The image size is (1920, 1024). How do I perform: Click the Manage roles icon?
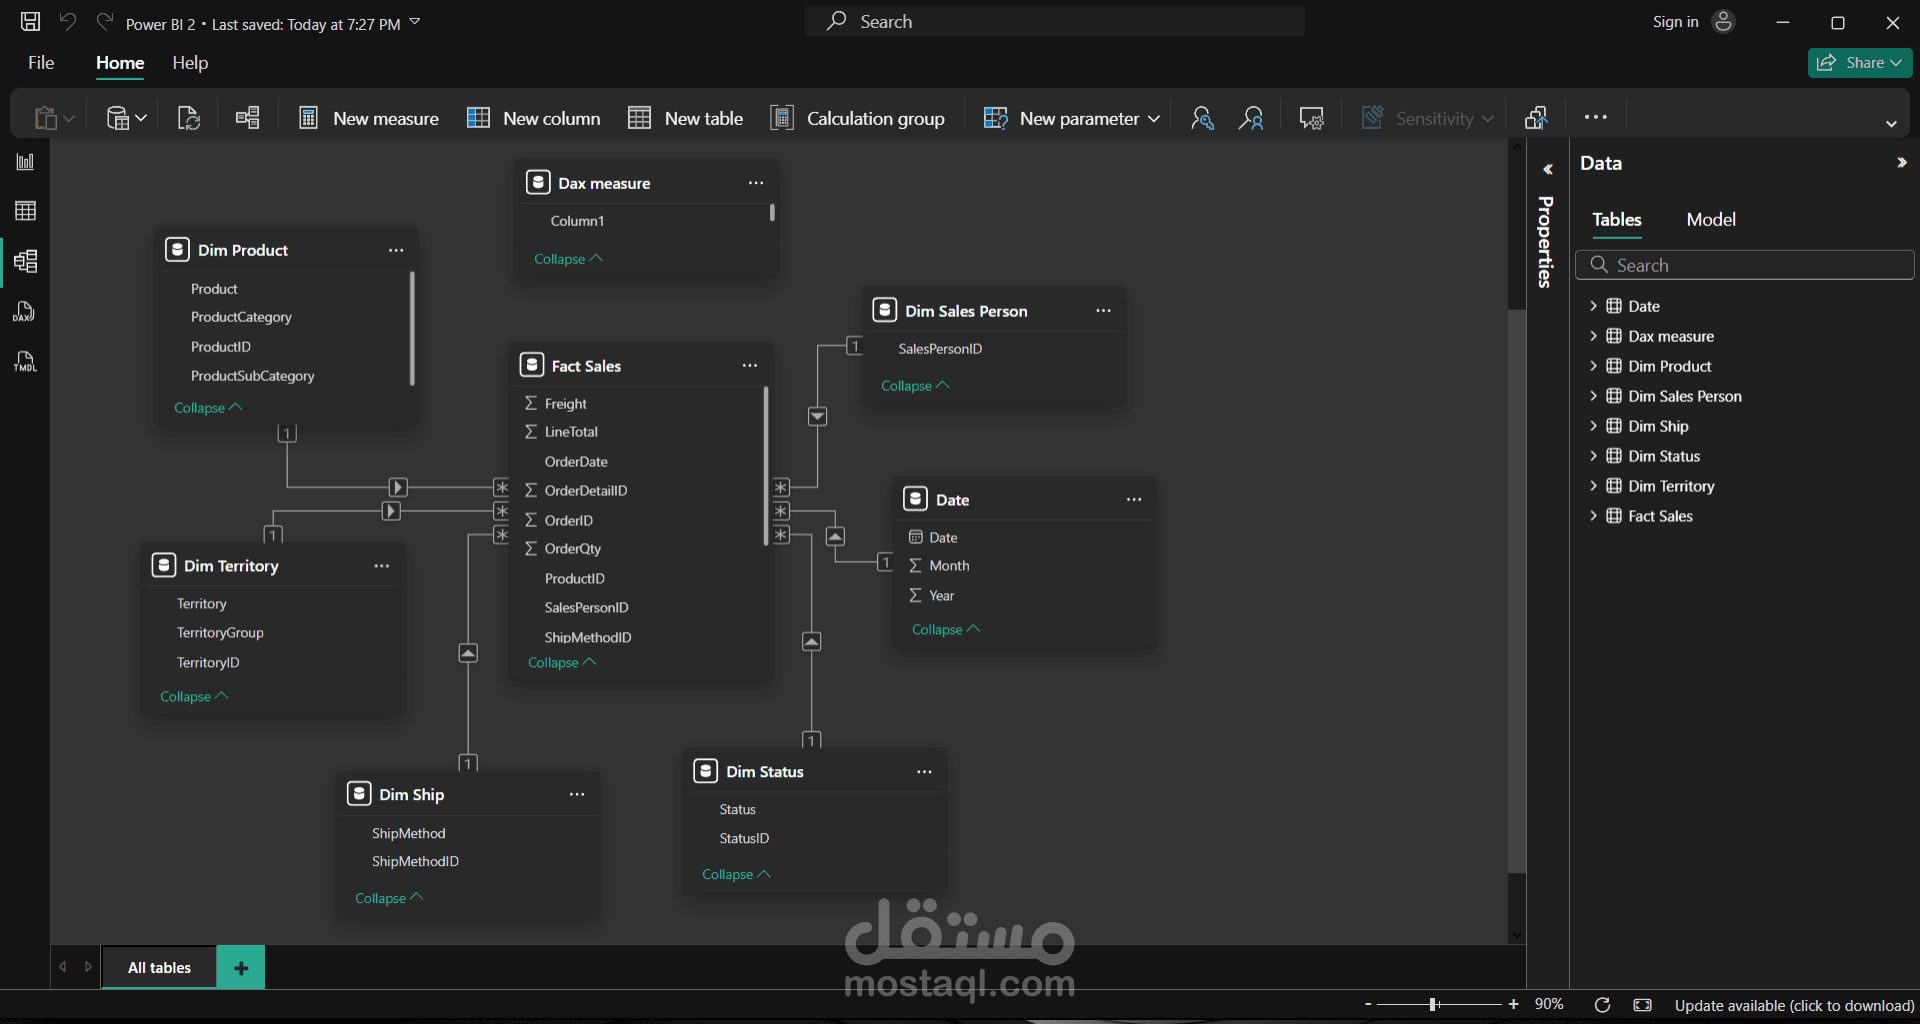click(x=1202, y=118)
